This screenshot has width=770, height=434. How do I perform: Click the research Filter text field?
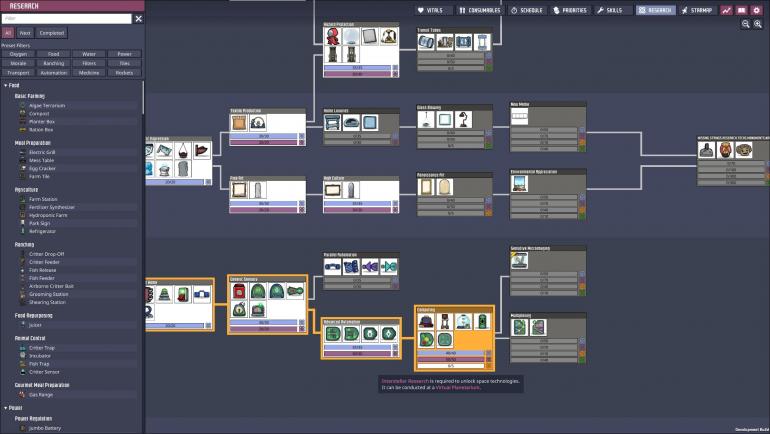point(66,18)
